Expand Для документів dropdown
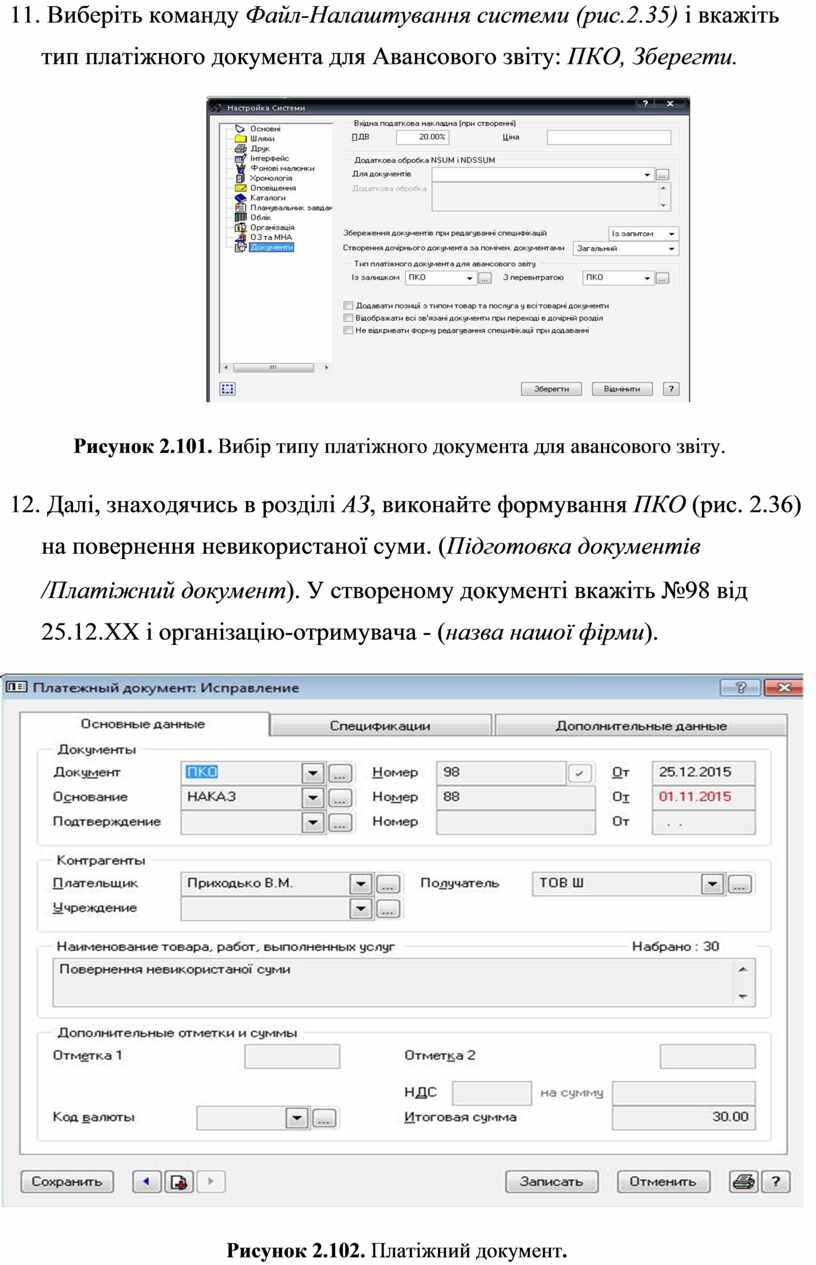The height and width of the screenshot is (1265, 816). pos(648,174)
